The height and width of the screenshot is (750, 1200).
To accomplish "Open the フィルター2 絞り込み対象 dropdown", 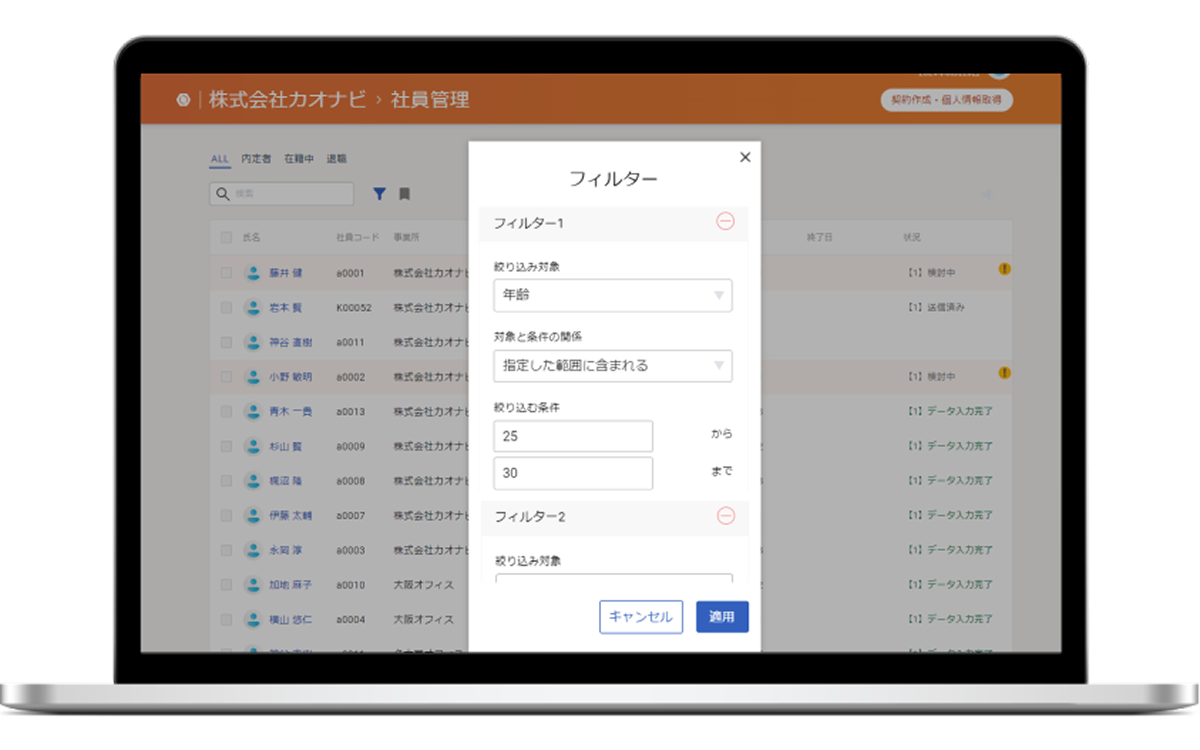I will click(612, 580).
